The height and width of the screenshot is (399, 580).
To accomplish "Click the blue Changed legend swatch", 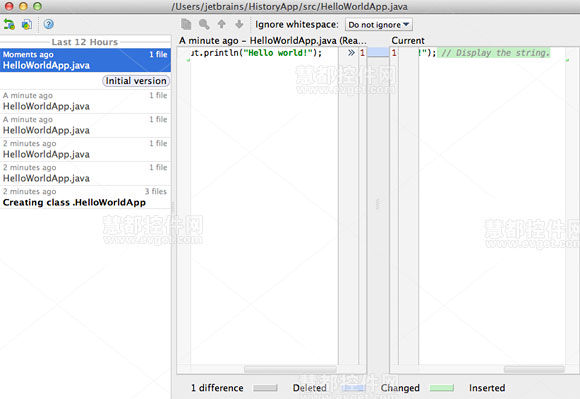I will [x=353, y=388].
